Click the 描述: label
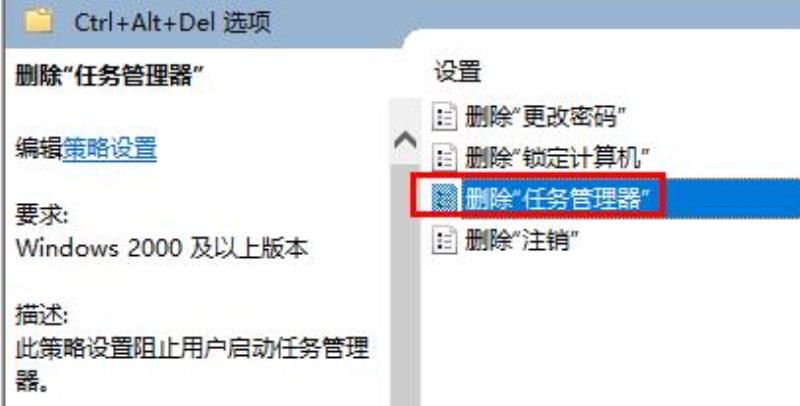The height and width of the screenshot is (406, 800). tap(42, 315)
